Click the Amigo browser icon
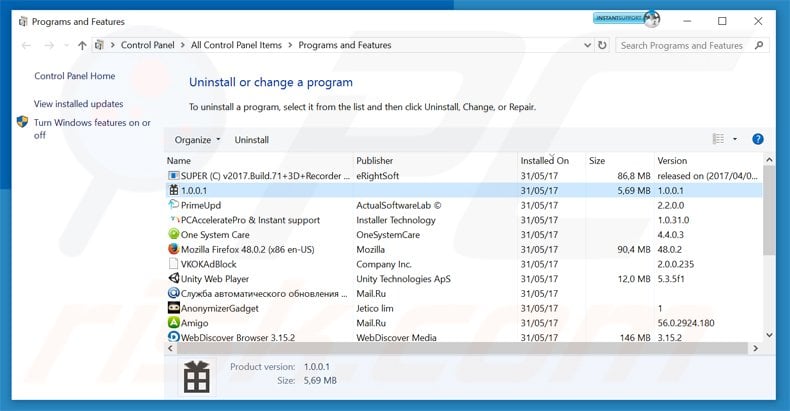The width and height of the screenshot is (790, 411). click(x=173, y=322)
